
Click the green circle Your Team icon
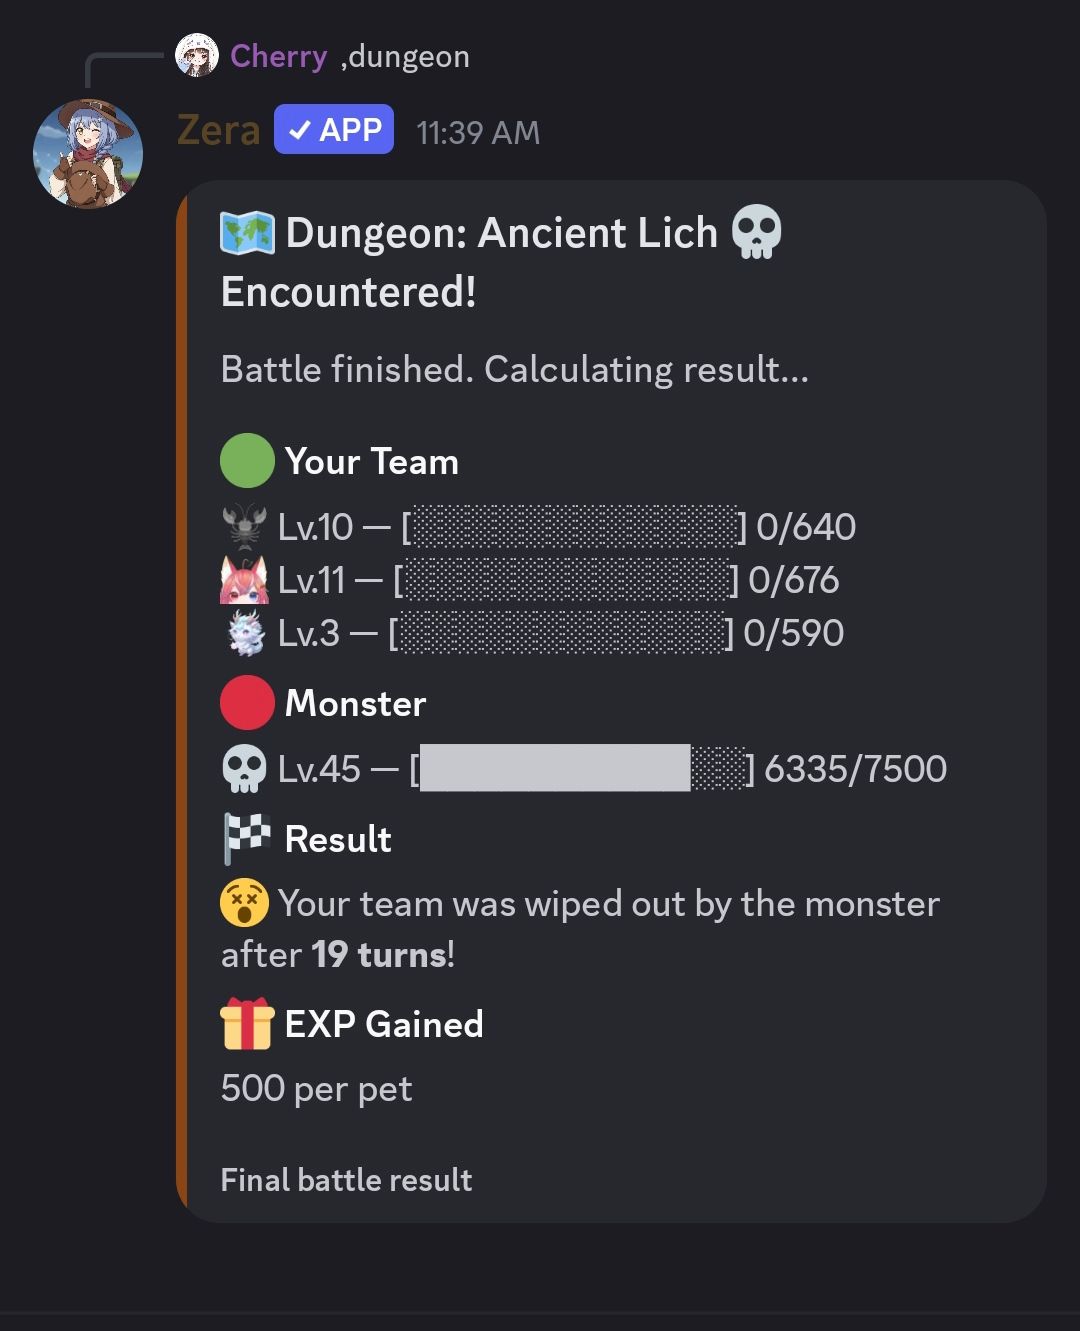[x=247, y=461]
